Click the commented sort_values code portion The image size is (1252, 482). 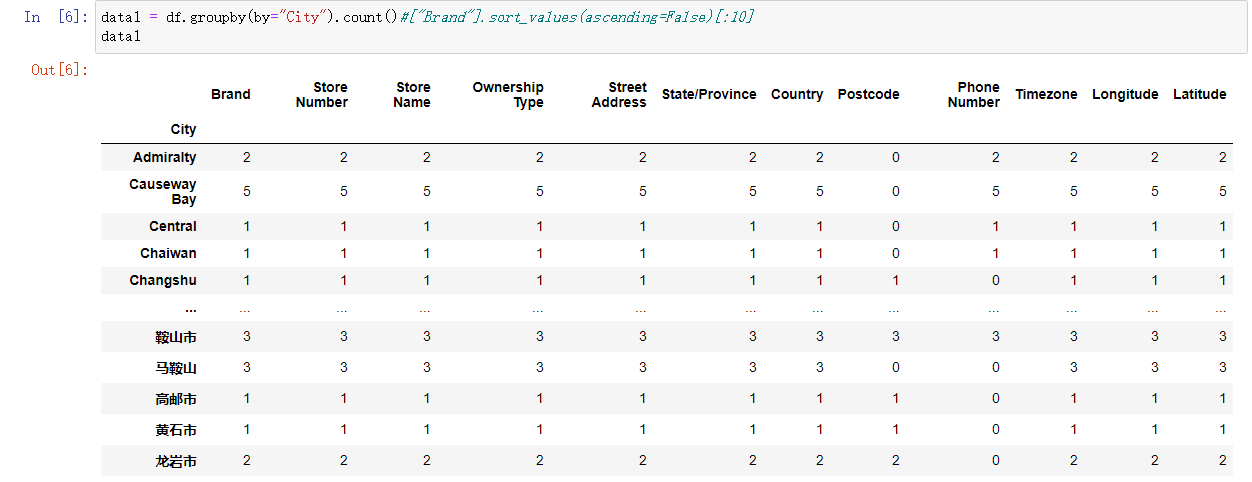[579, 18]
